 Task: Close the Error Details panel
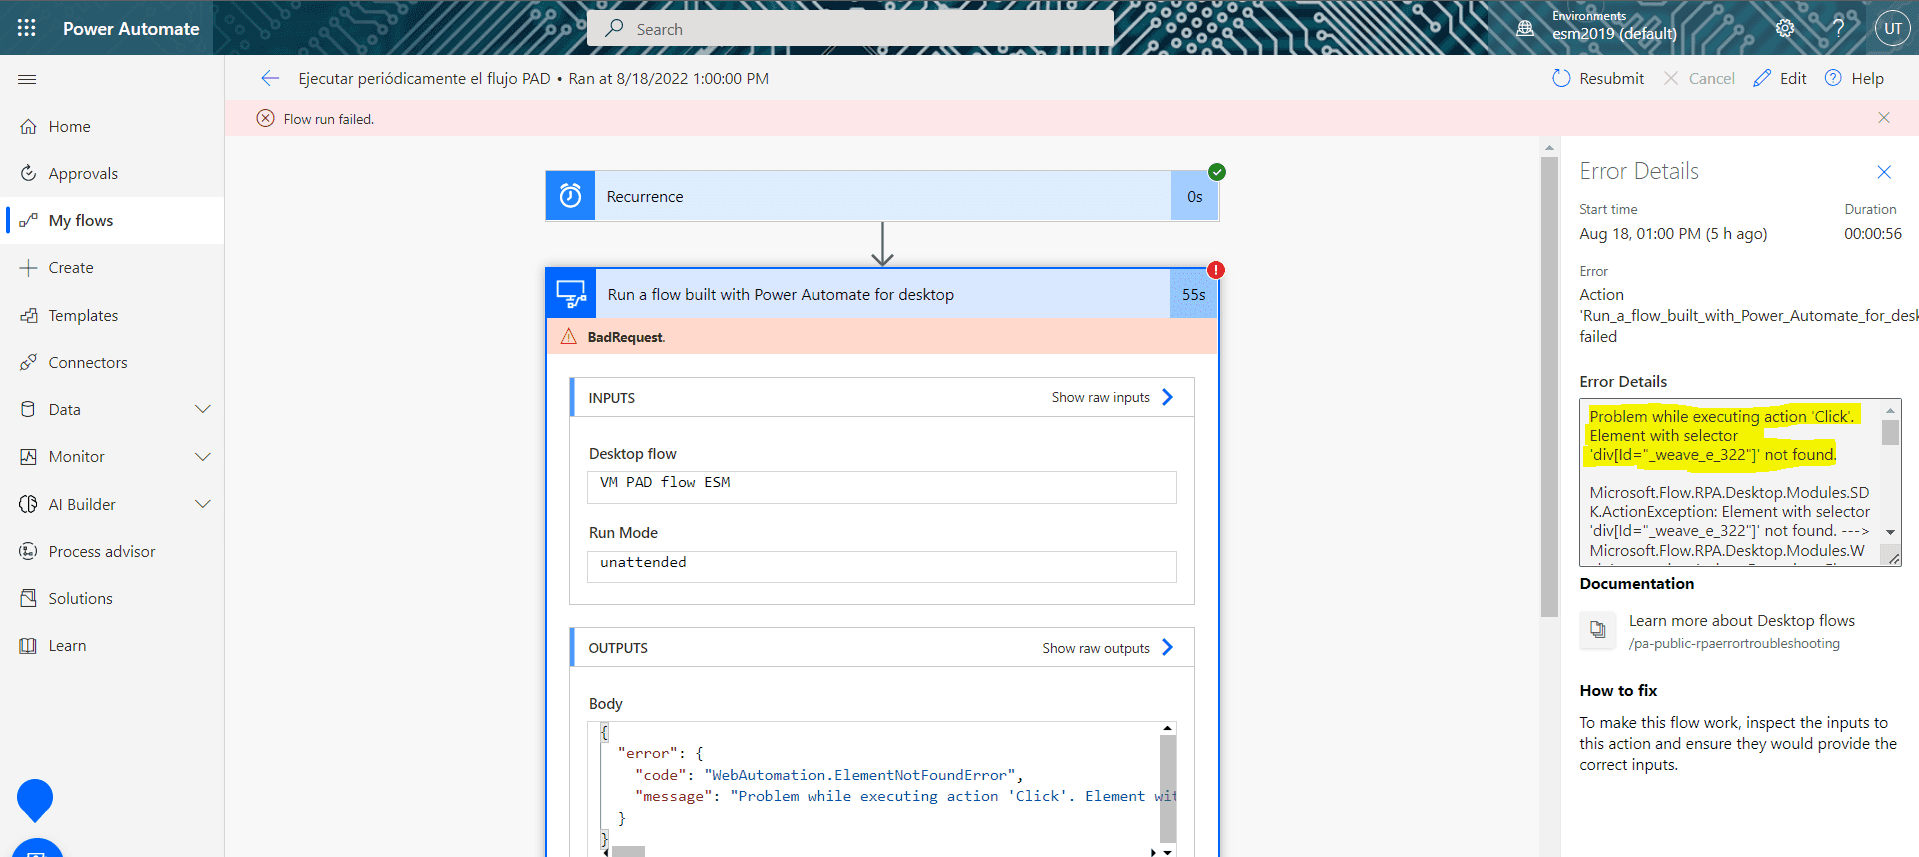click(x=1884, y=172)
